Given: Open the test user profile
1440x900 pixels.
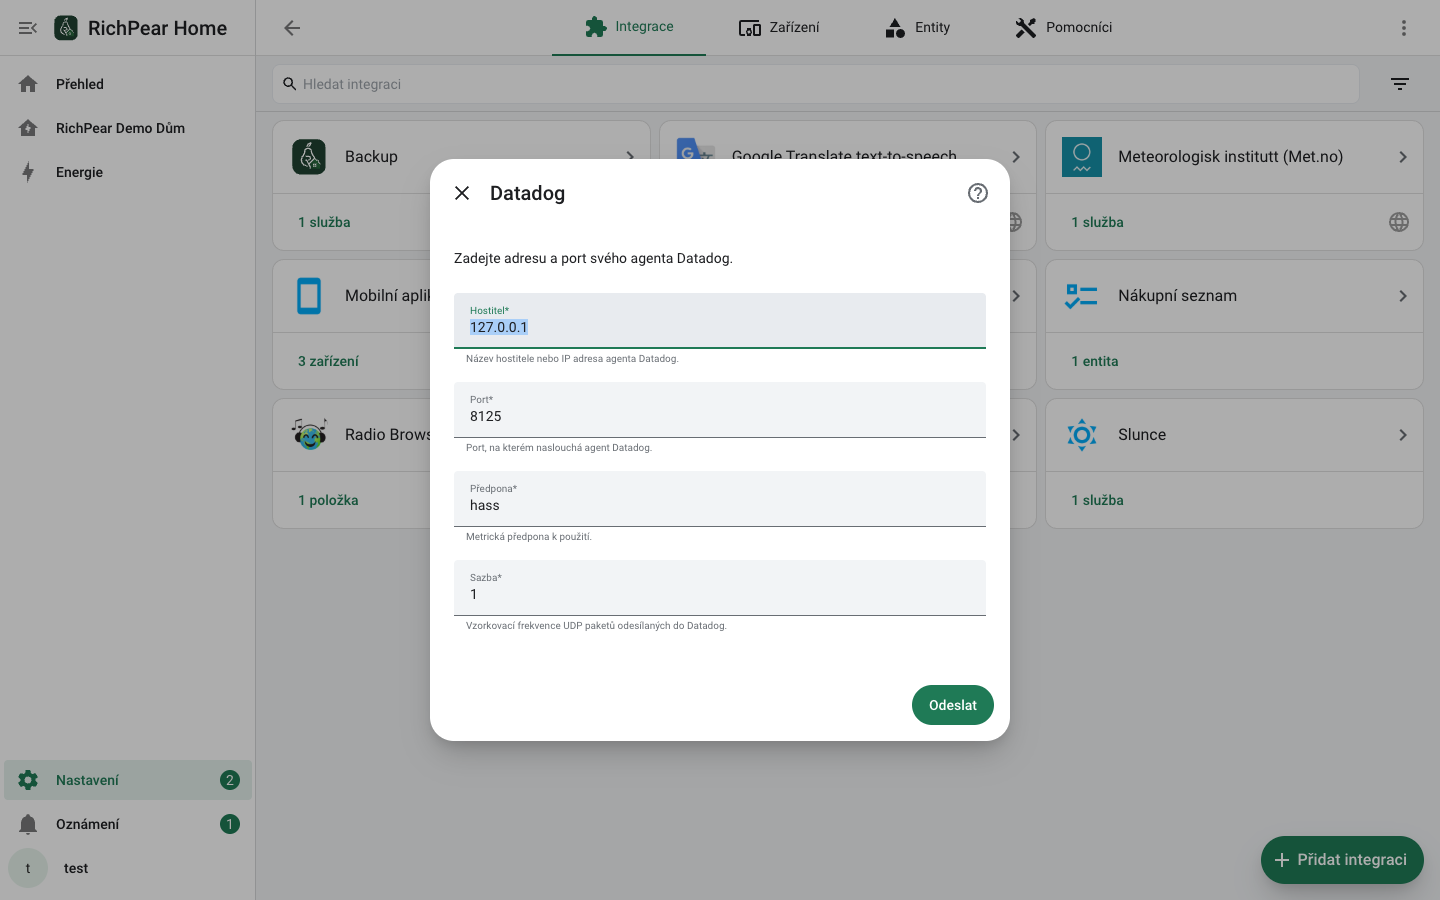Looking at the screenshot, I should 128,868.
